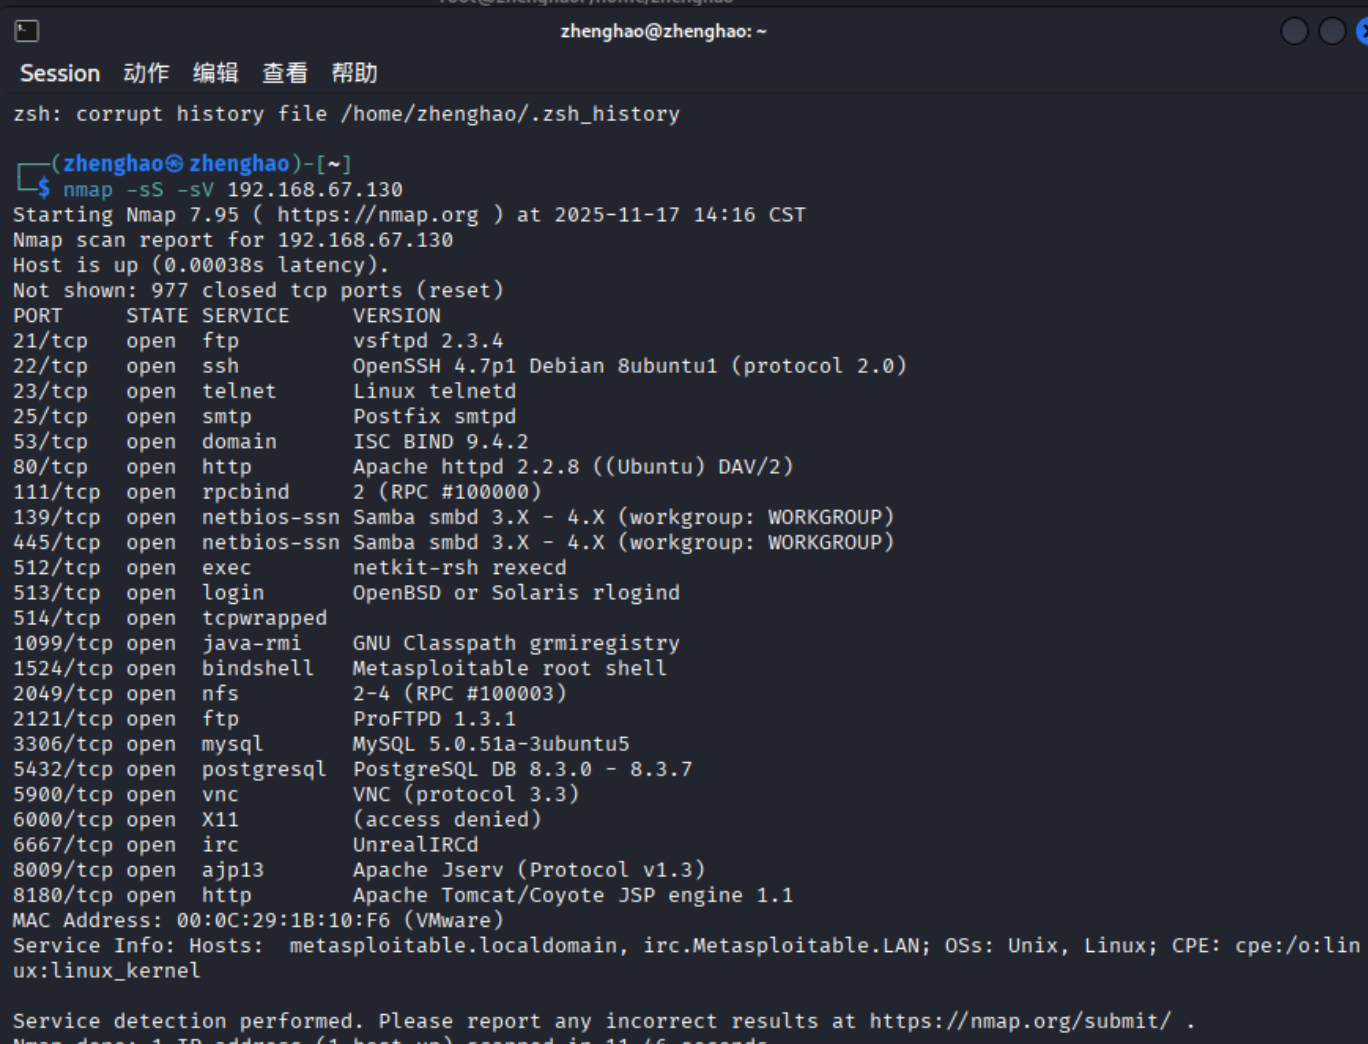Click the 6667/tcp irc row
Screen dimensions: 1368x1044
tap(246, 845)
